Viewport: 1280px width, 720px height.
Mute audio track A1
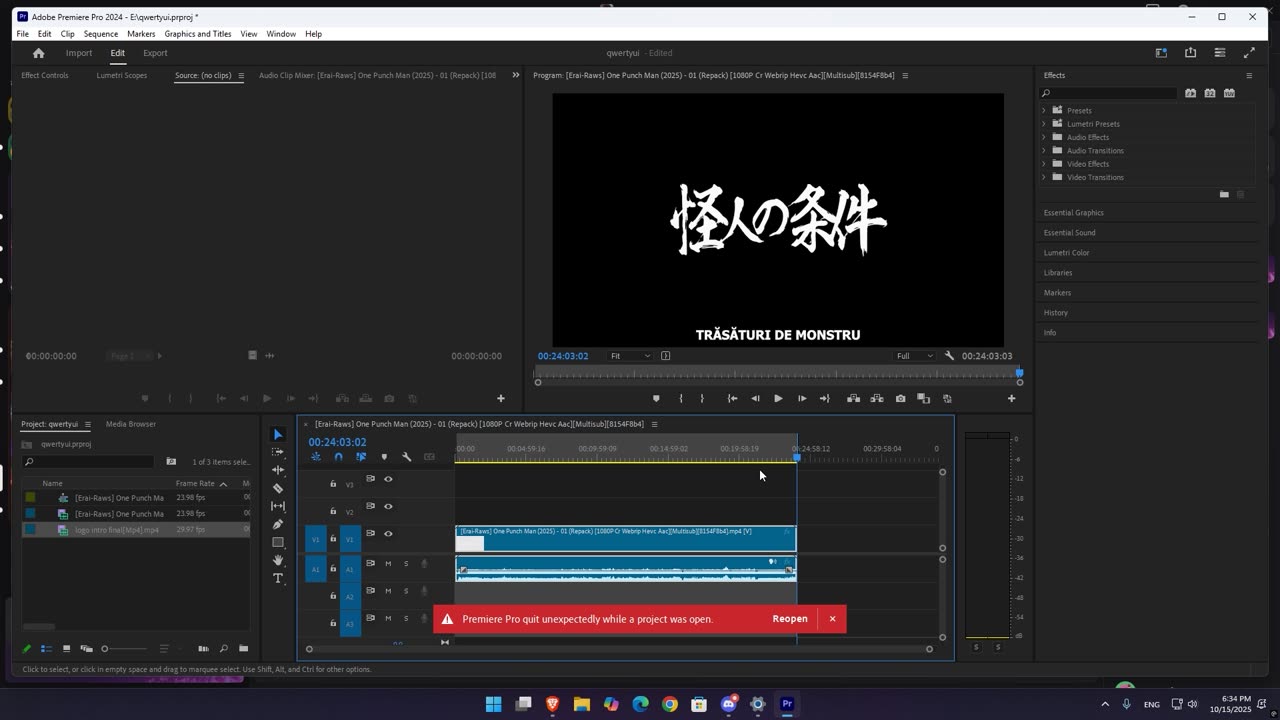(388, 564)
